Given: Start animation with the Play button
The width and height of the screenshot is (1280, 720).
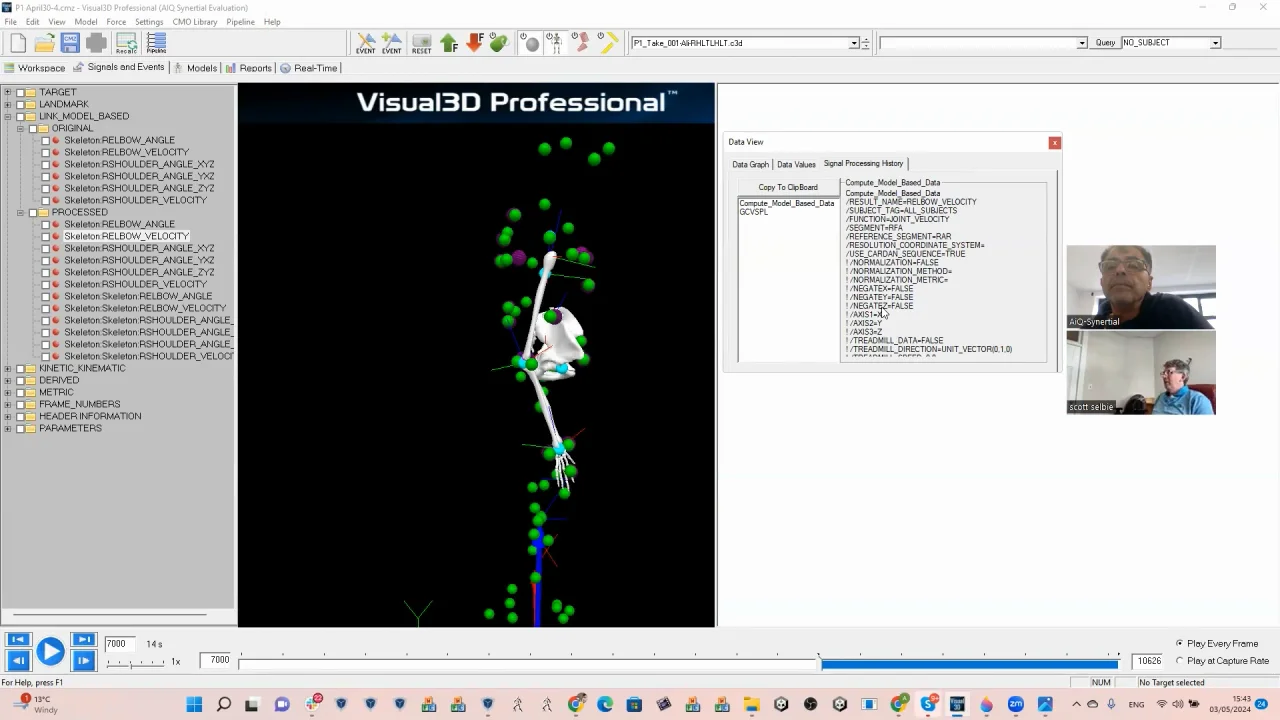Looking at the screenshot, I should coord(50,652).
